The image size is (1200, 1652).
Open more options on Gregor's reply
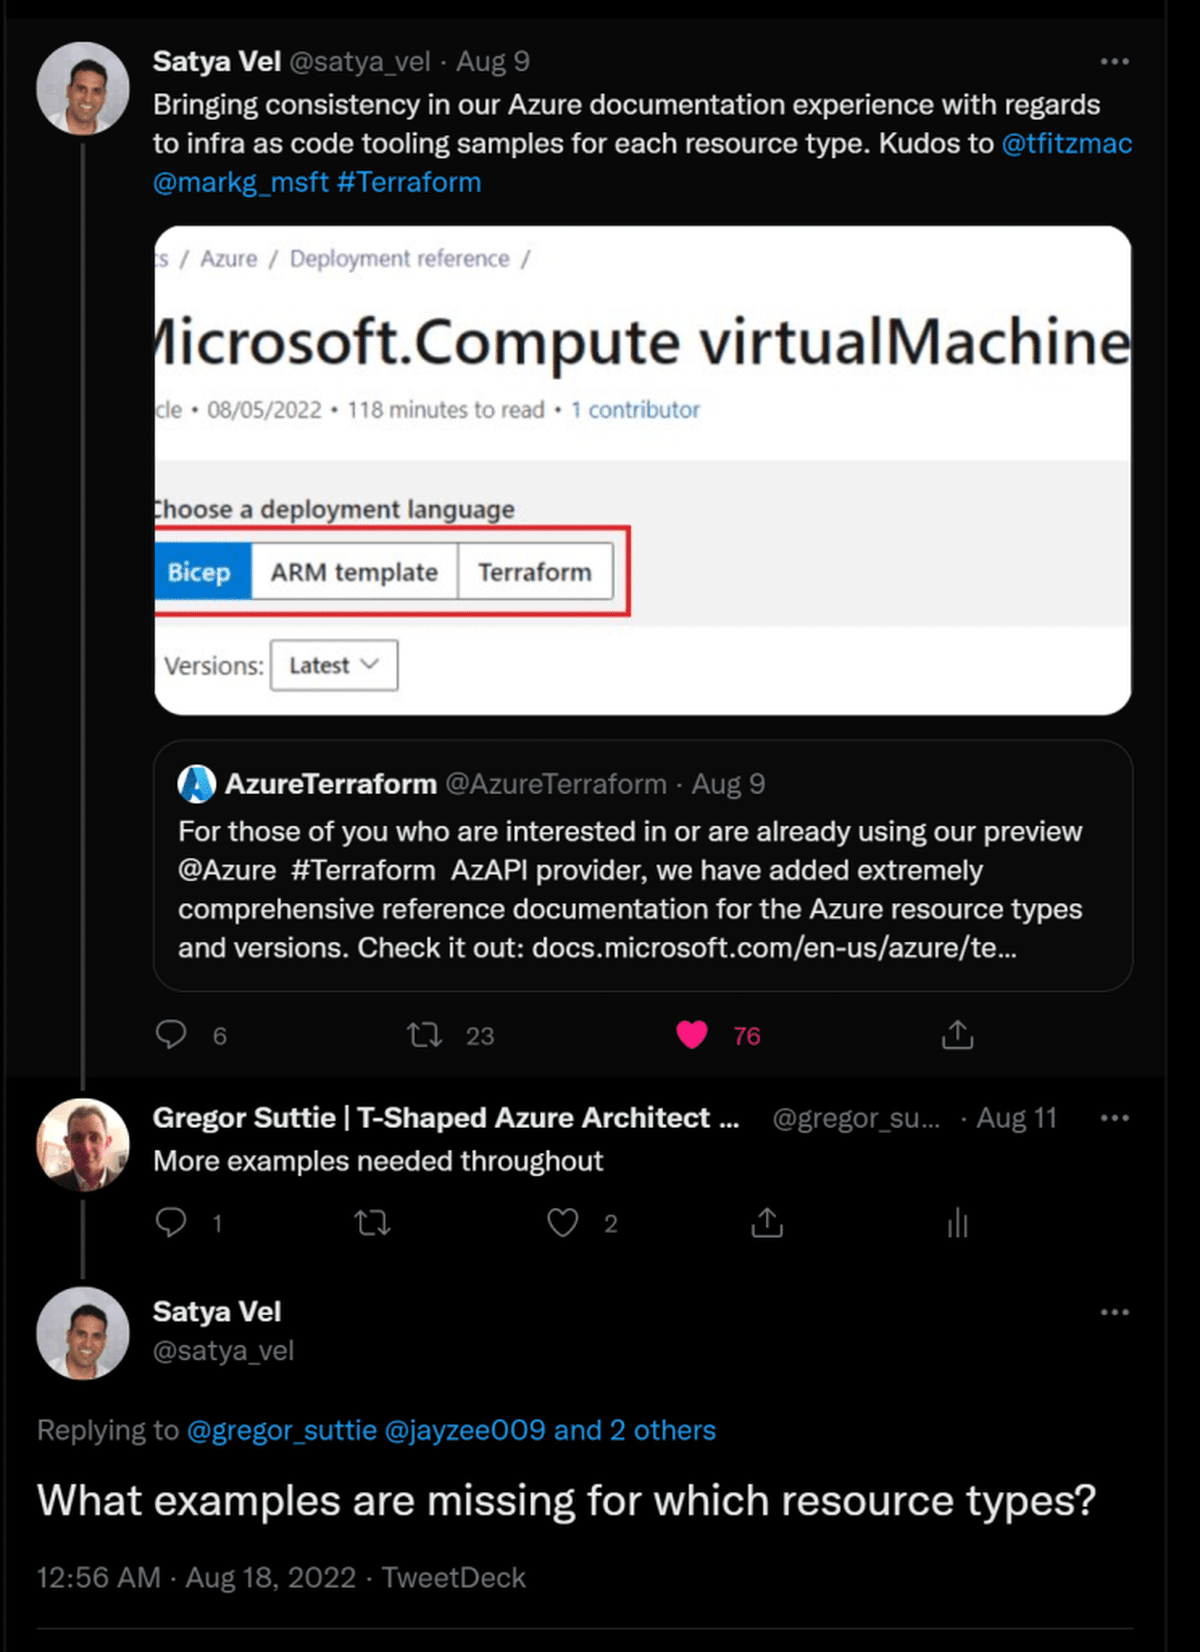point(1114,1118)
